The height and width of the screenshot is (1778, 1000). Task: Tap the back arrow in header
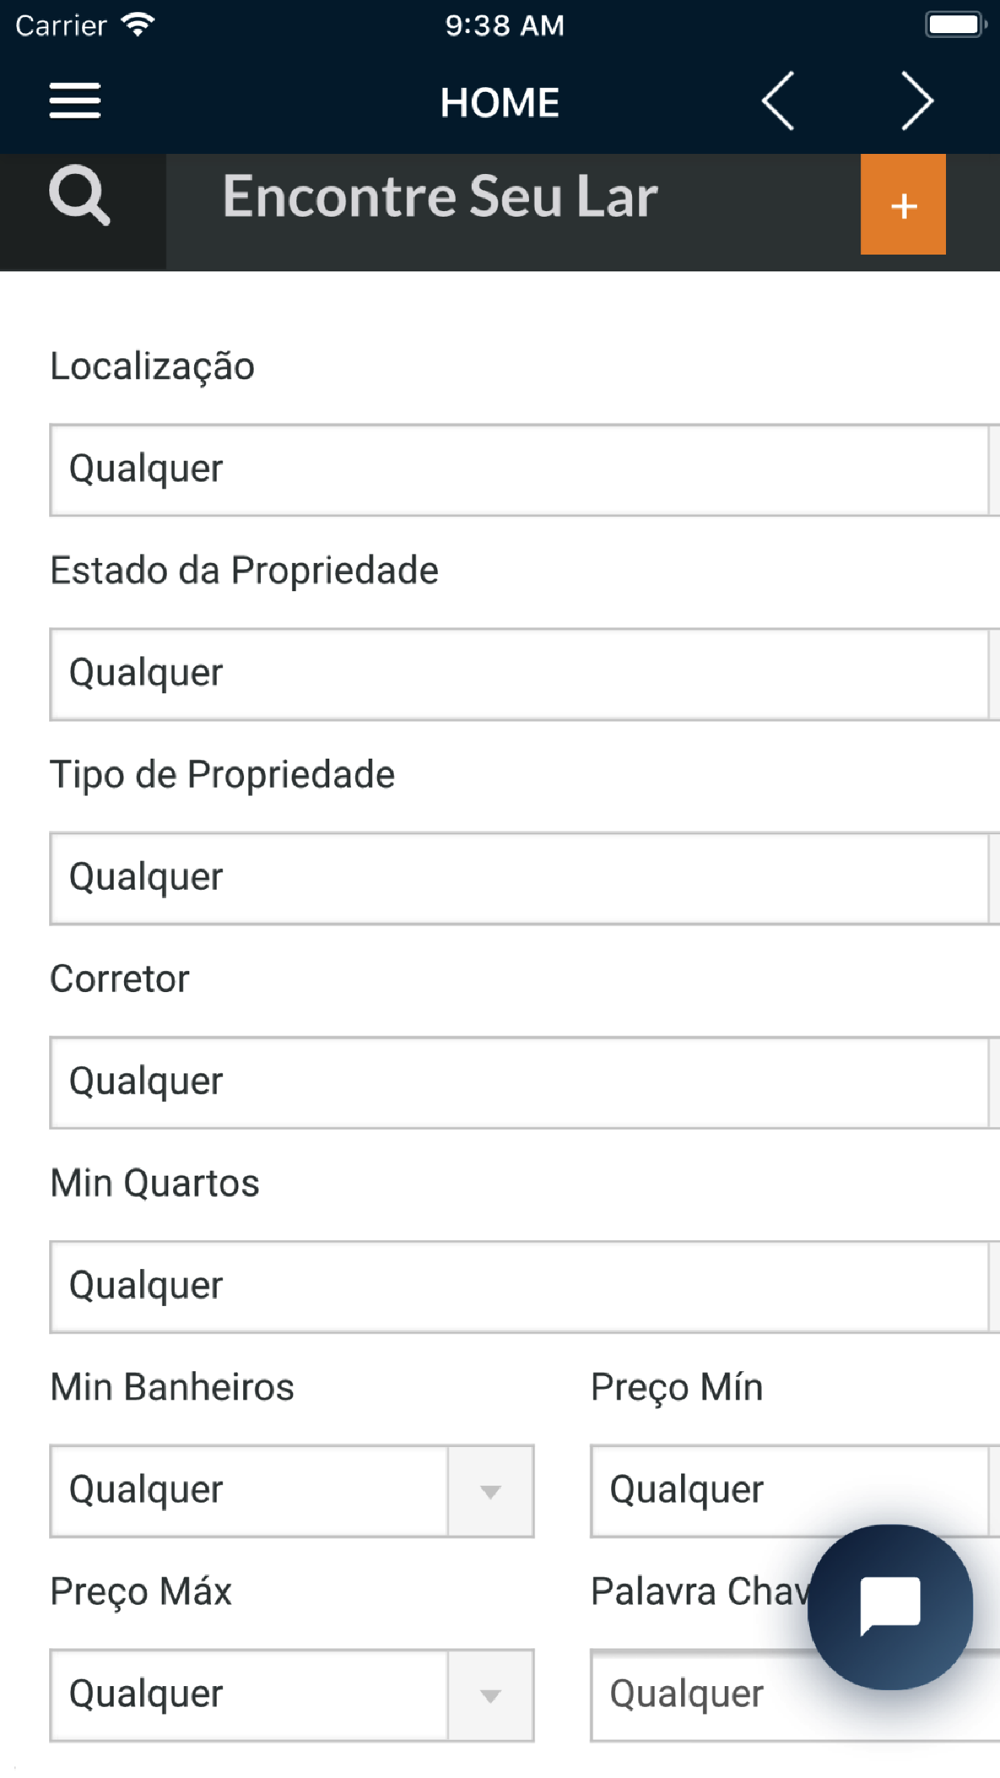[778, 101]
